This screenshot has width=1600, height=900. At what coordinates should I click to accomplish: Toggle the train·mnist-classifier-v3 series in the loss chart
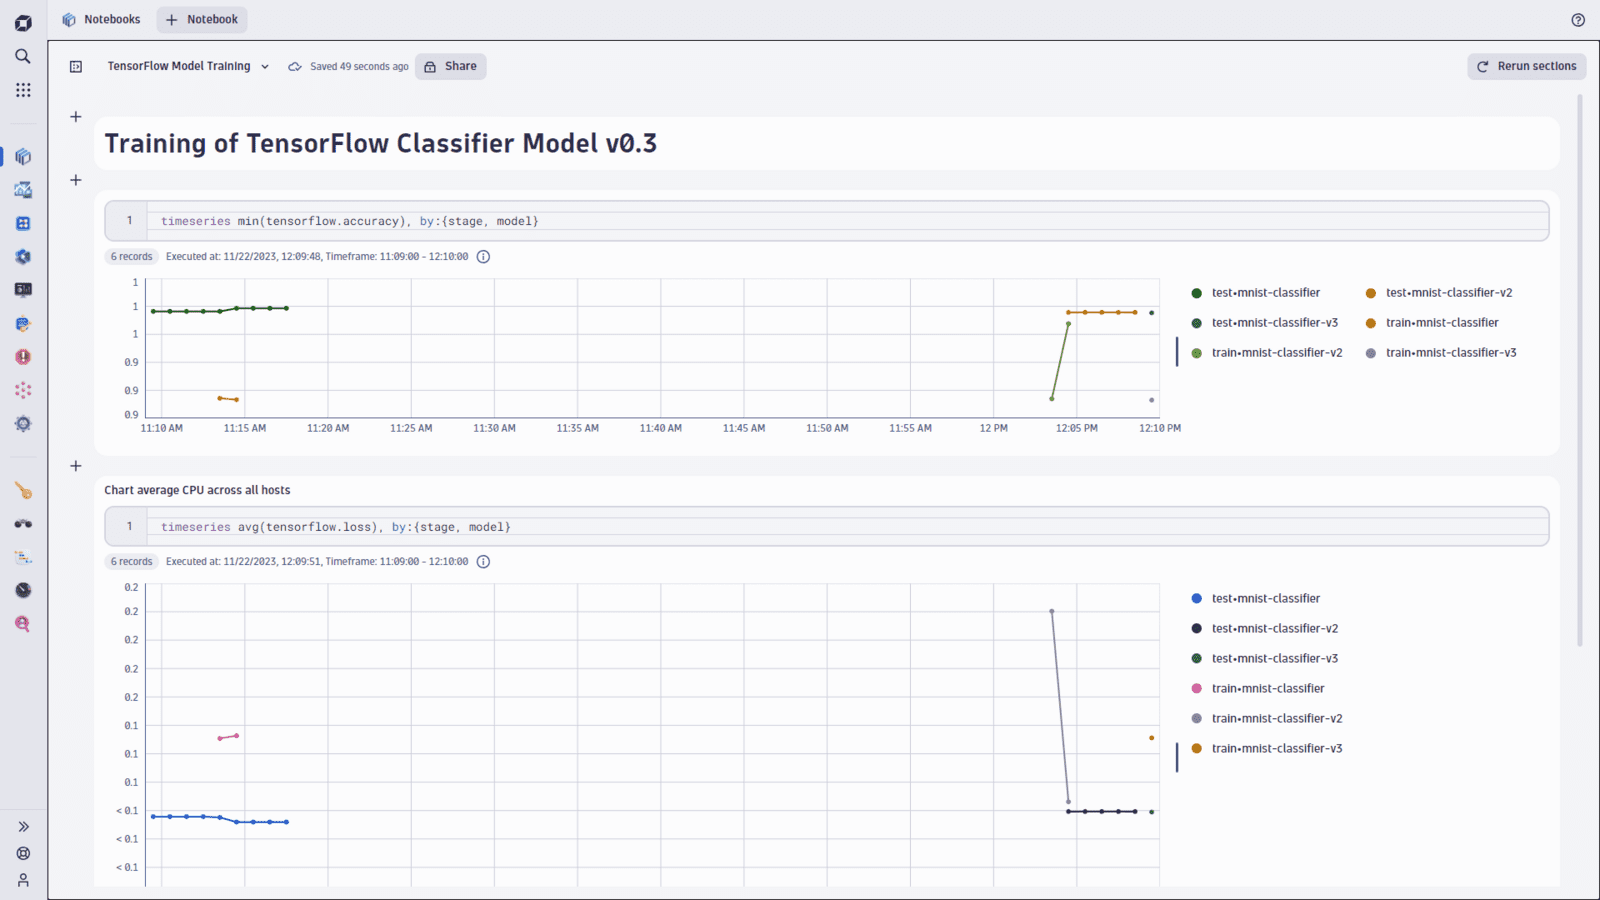click(x=1276, y=748)
